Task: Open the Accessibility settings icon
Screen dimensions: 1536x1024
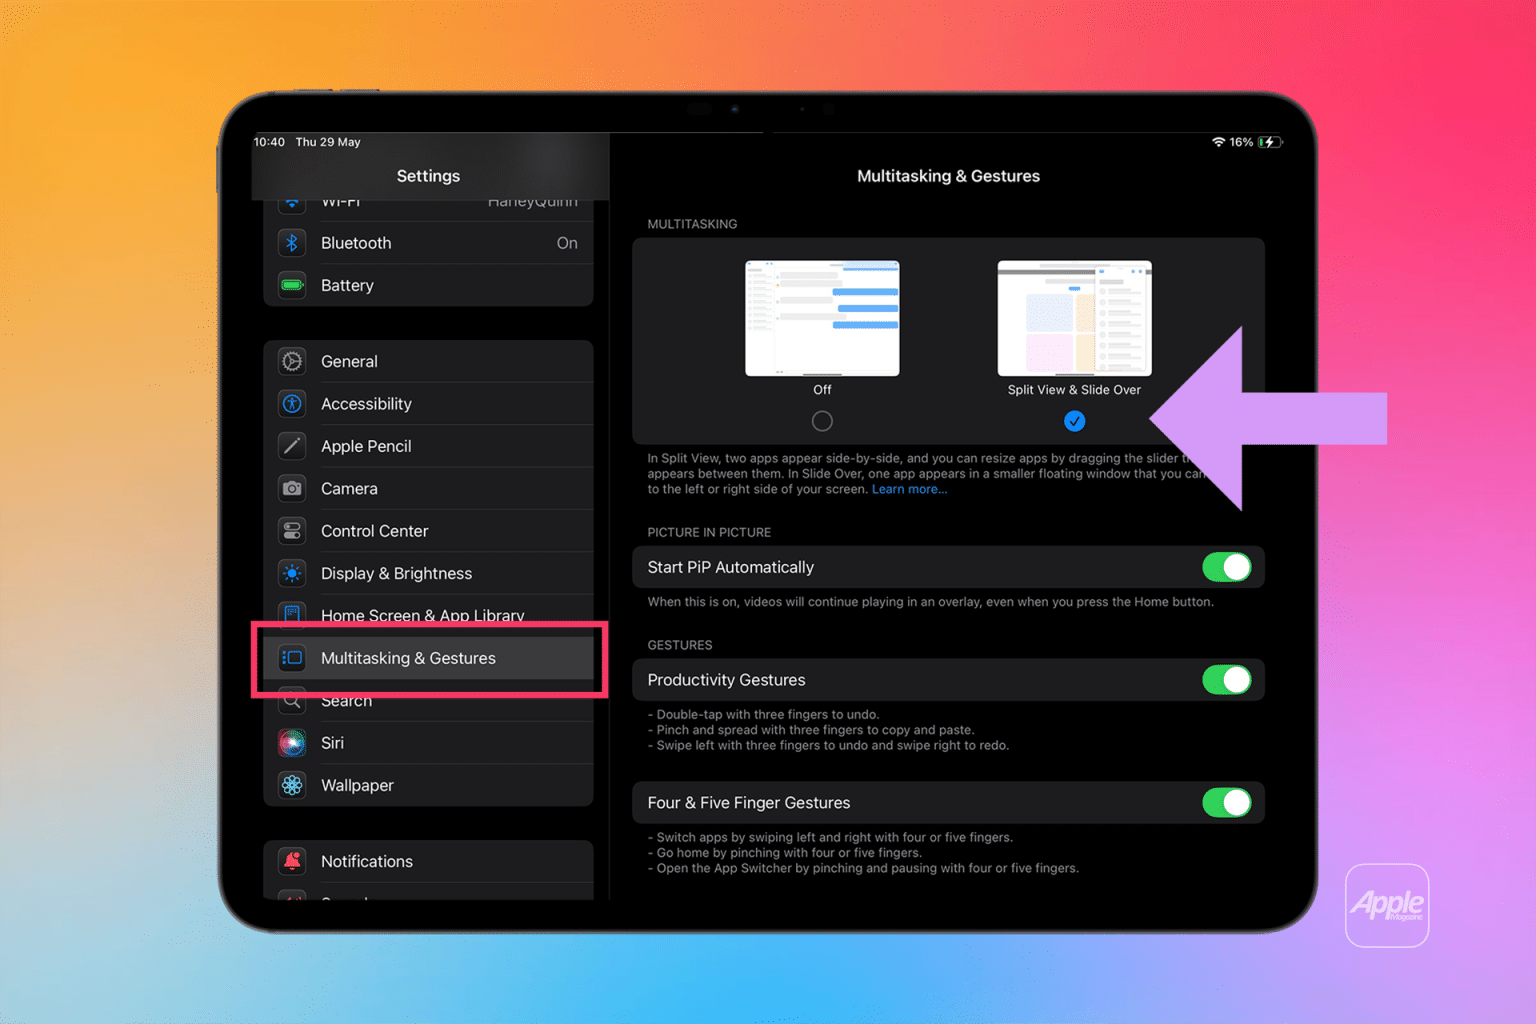Action: pos(291,403)
